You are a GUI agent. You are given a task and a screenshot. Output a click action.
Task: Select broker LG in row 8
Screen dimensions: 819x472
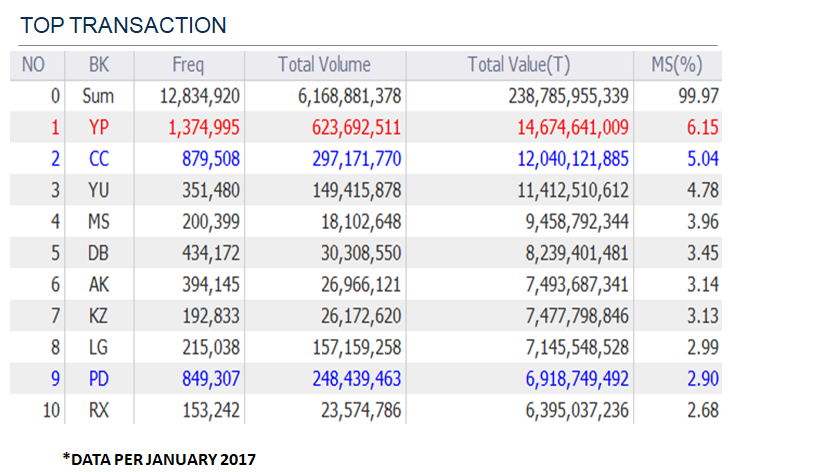point(99,347)
